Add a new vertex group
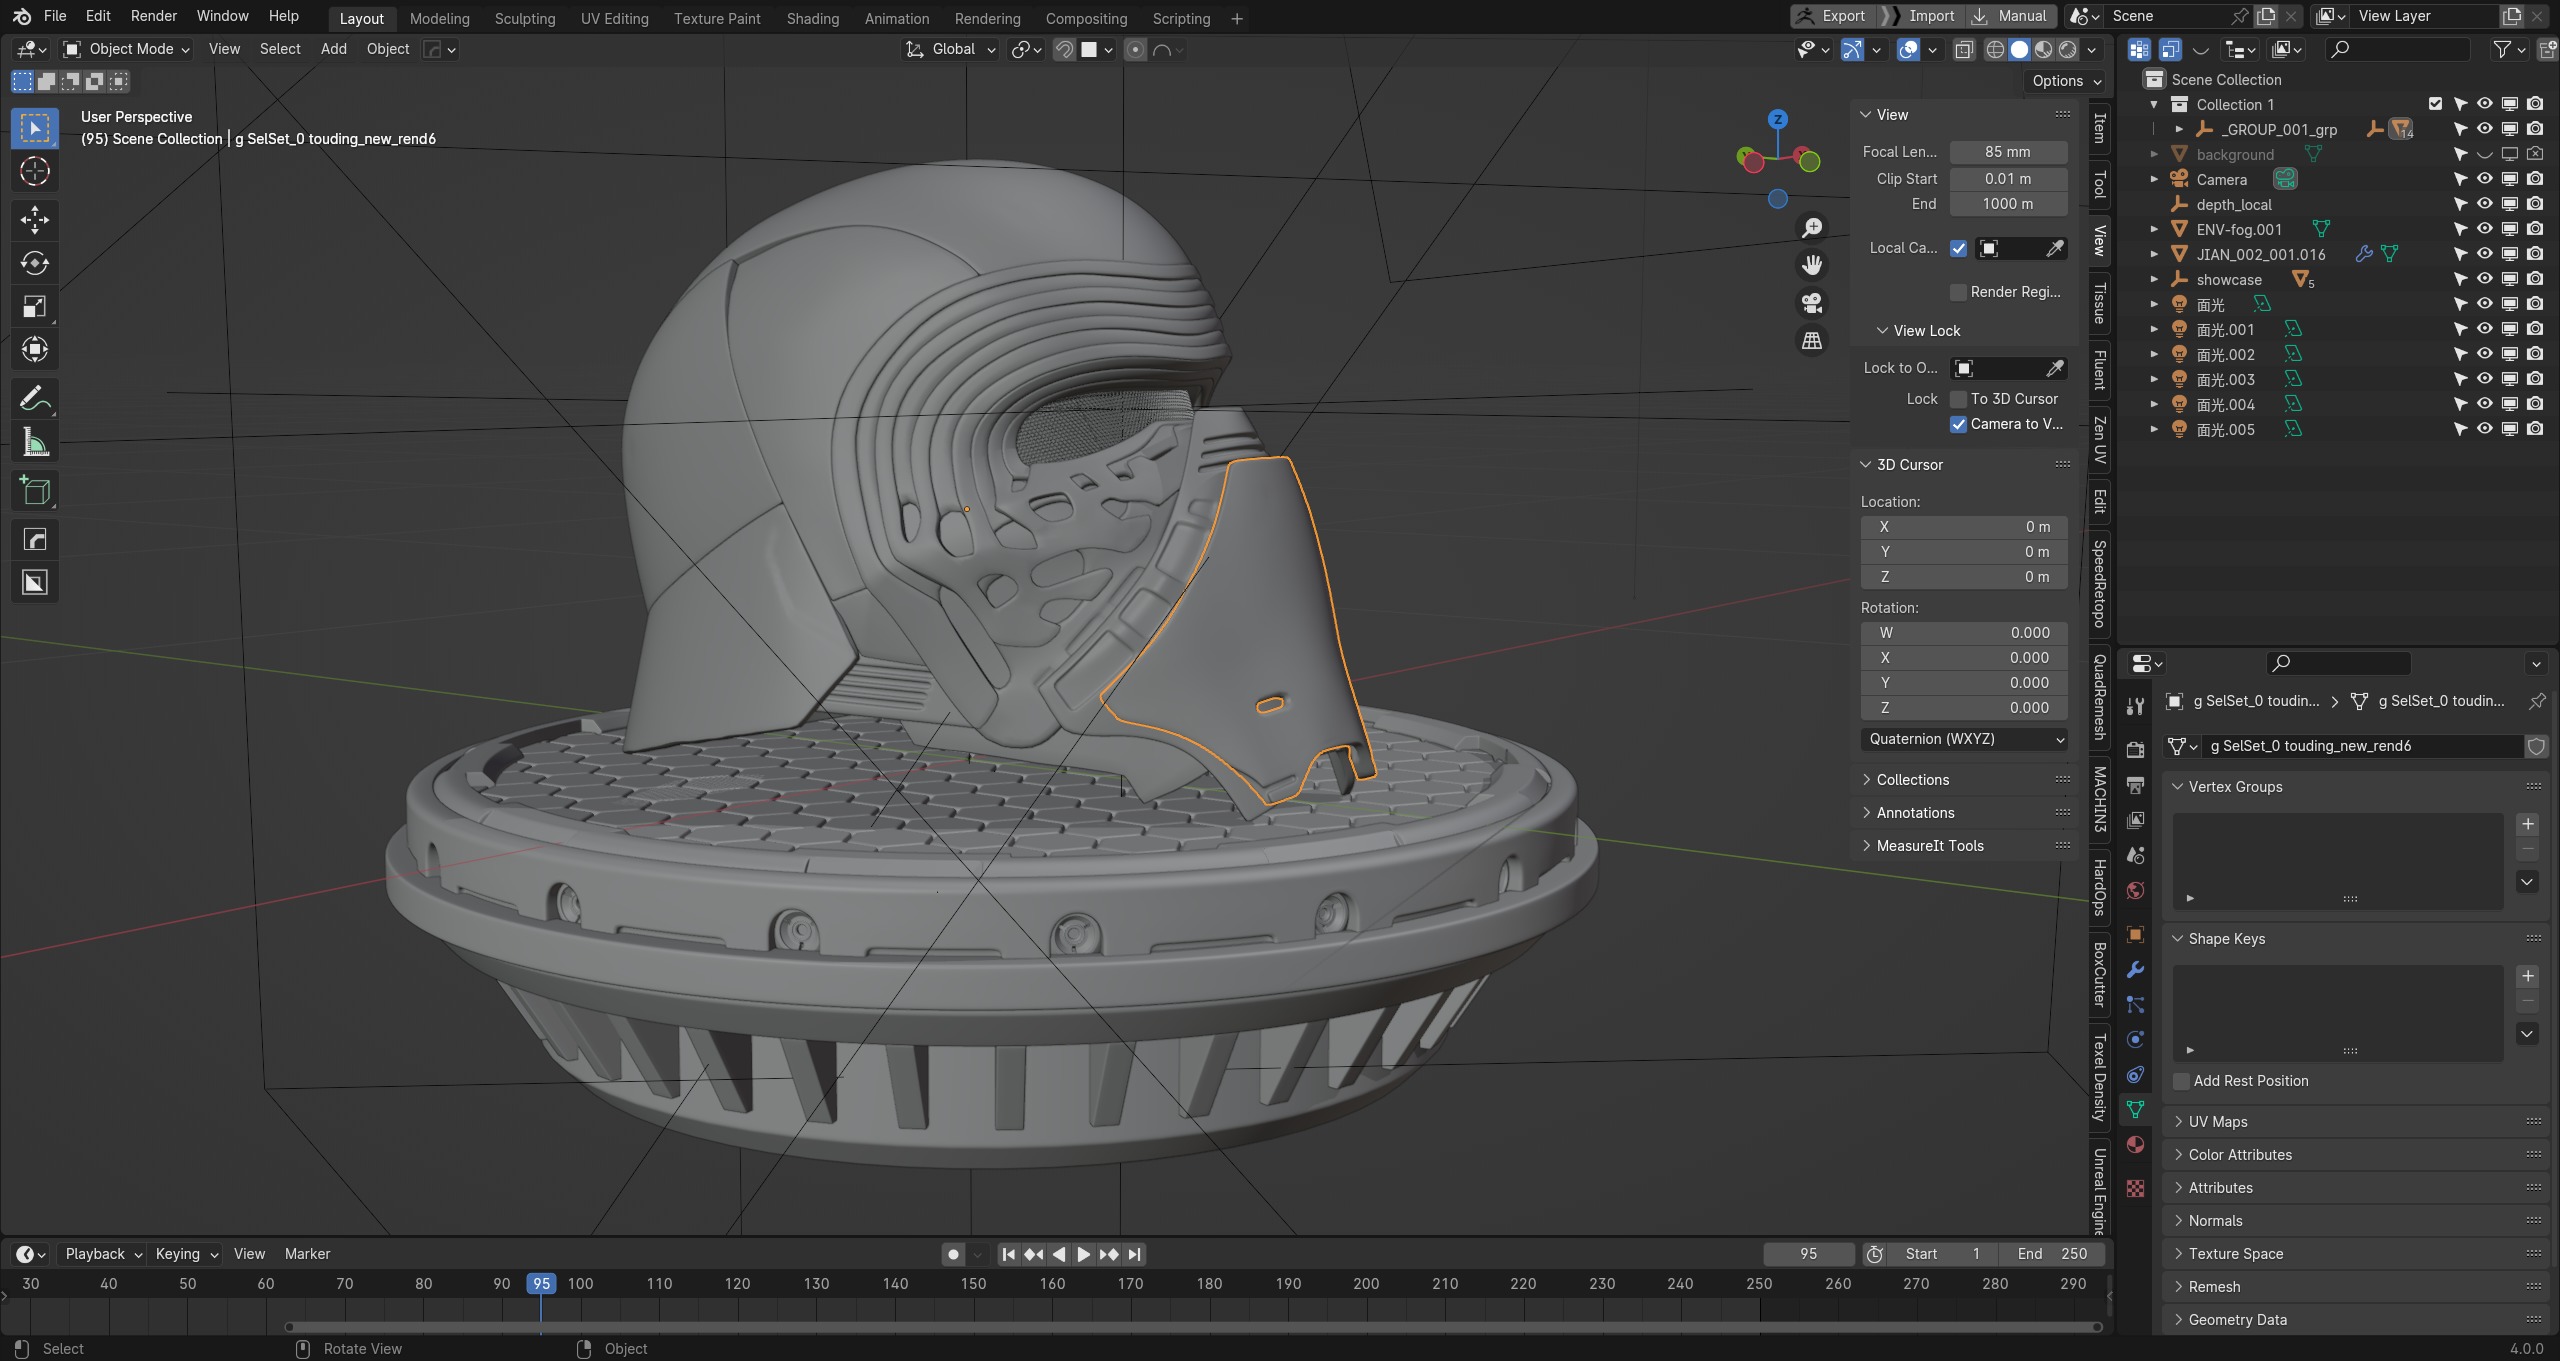Screen dimensions: 2560x1361 click(x=2527, y=824)
